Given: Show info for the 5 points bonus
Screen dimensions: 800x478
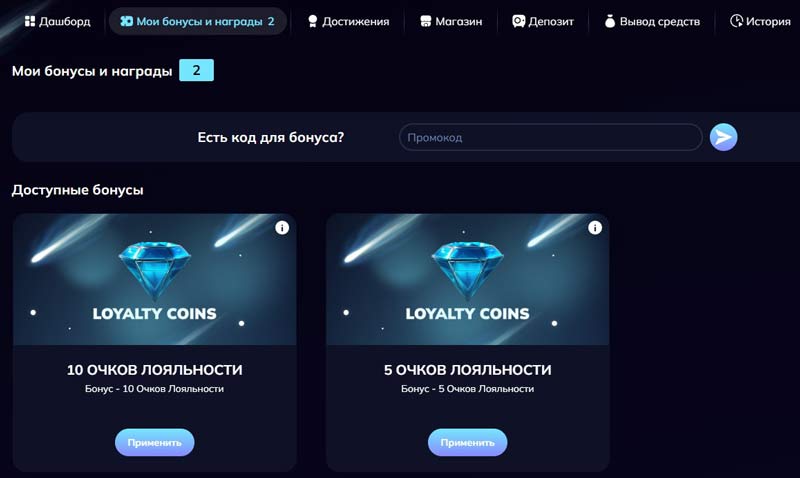Looking at the screenshot, I should click(x=595, y=228).
